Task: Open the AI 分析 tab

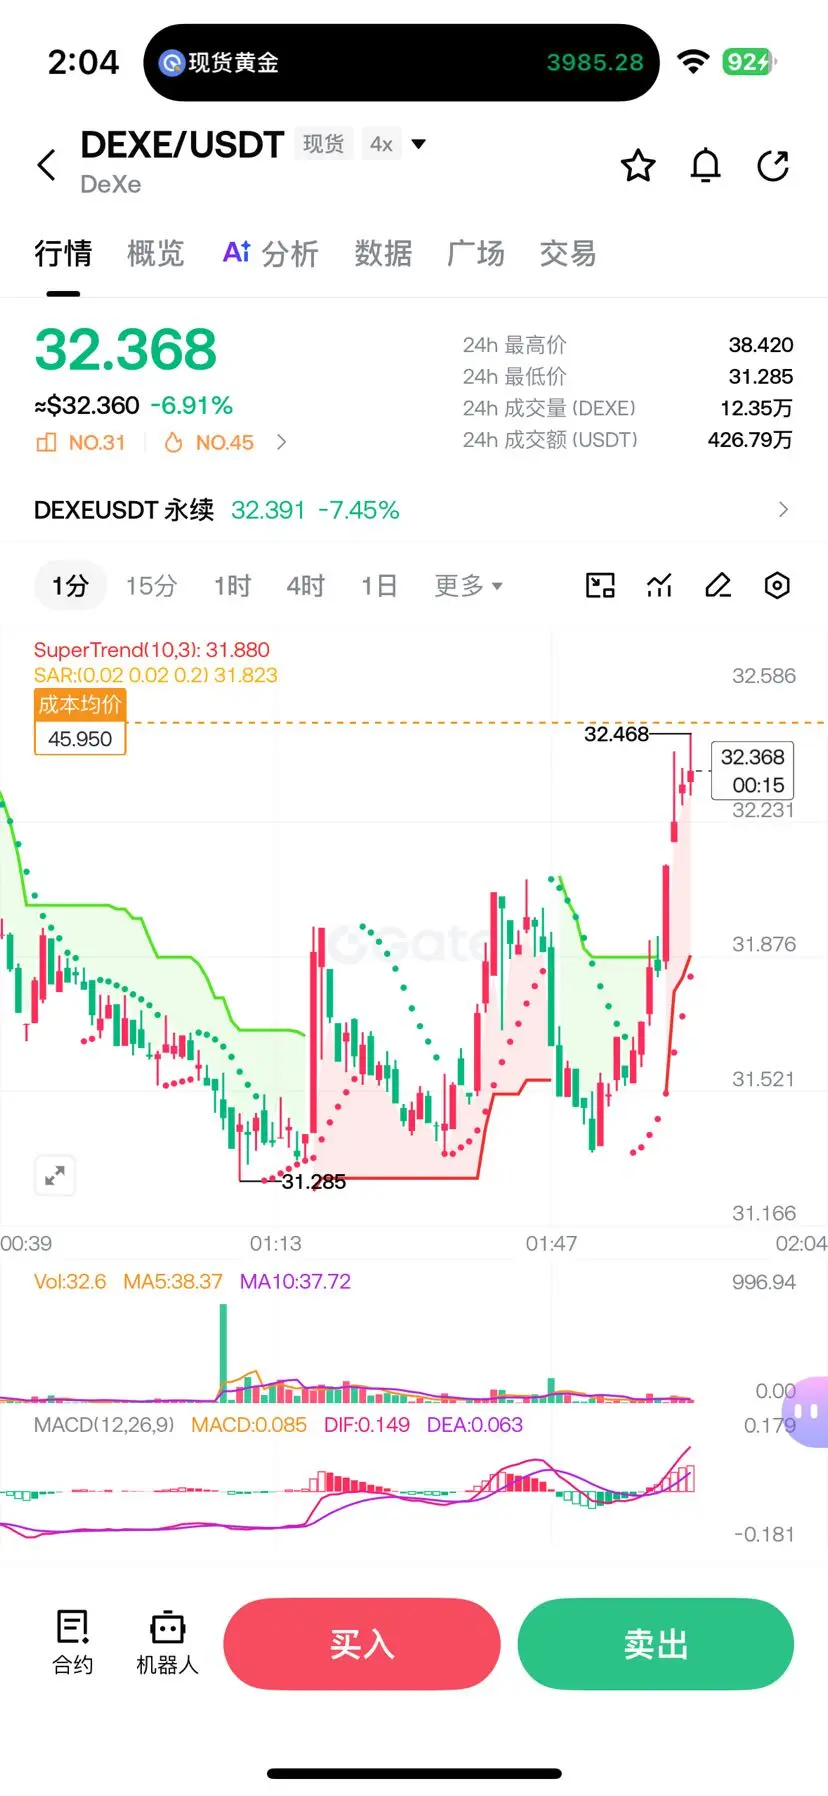Action: tap(270, 254)
